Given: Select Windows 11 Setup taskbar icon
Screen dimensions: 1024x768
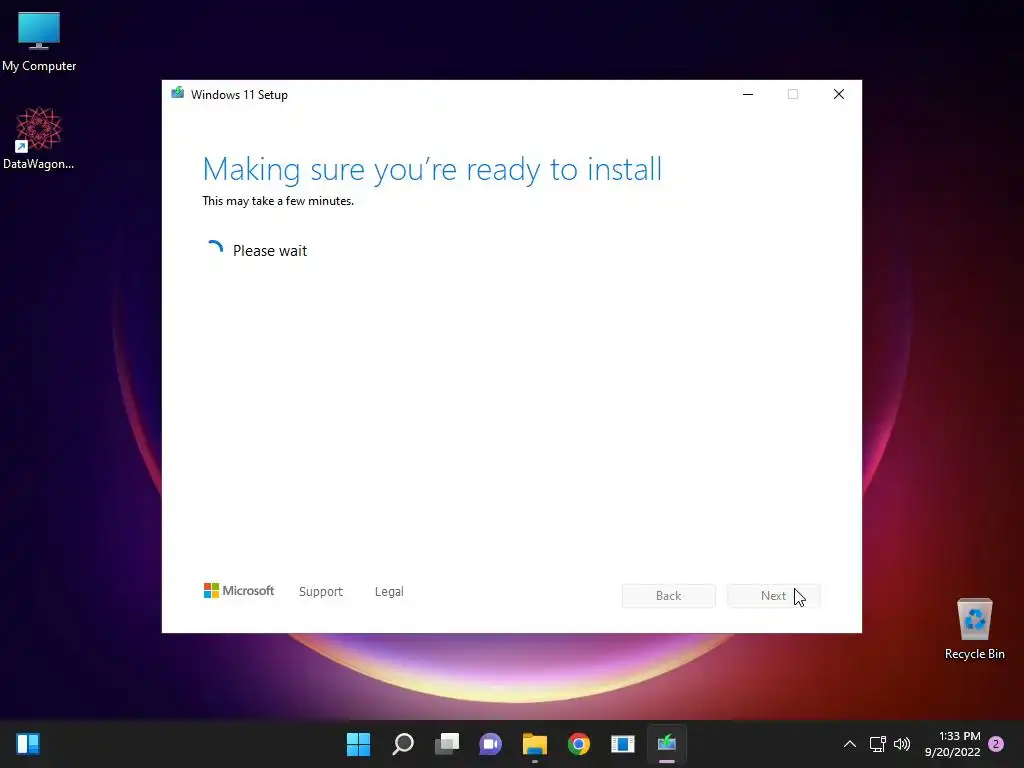Looking at the screenshot, I should pos(667,744).
